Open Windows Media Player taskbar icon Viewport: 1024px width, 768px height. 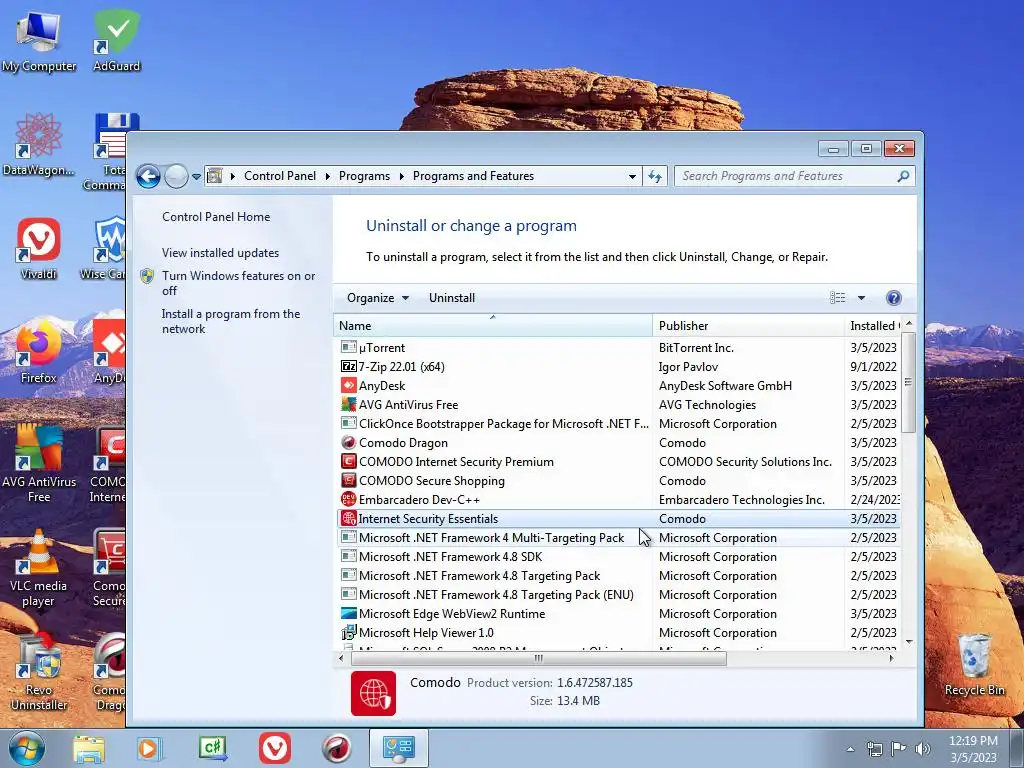click(150, 748)
